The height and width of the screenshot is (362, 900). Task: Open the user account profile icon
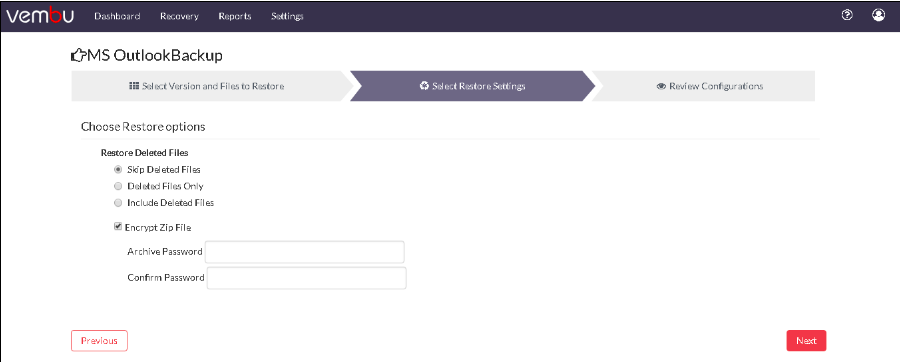878,15
